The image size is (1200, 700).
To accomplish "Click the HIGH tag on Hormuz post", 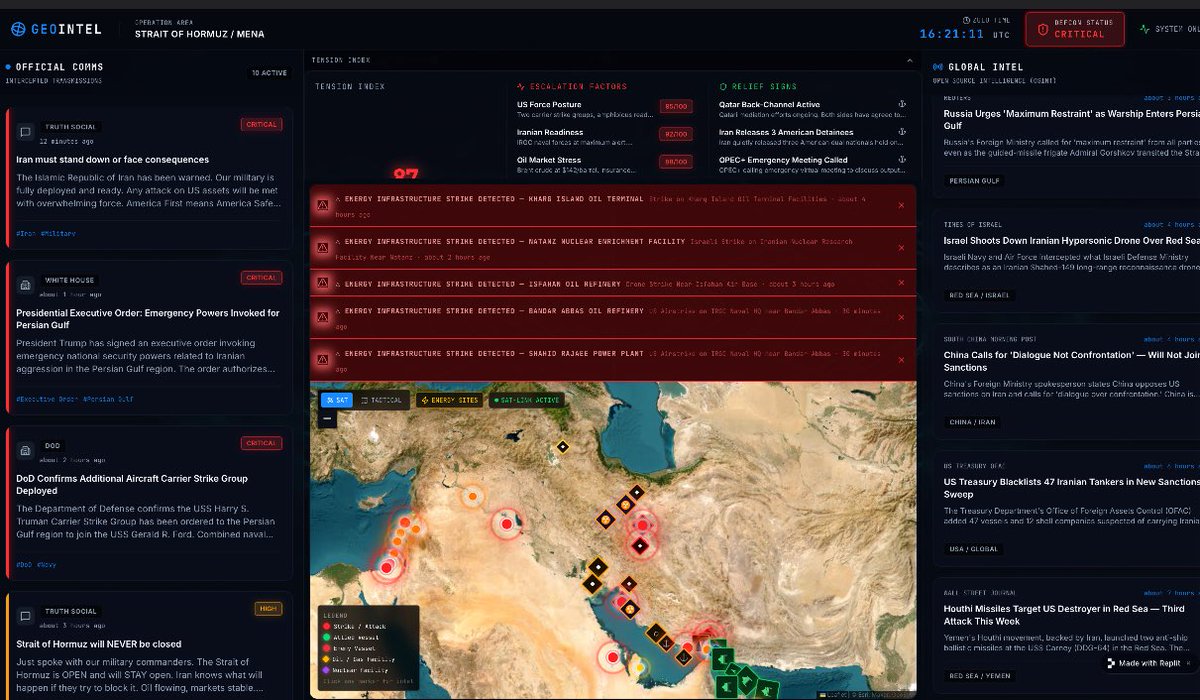I will point(268,608).
